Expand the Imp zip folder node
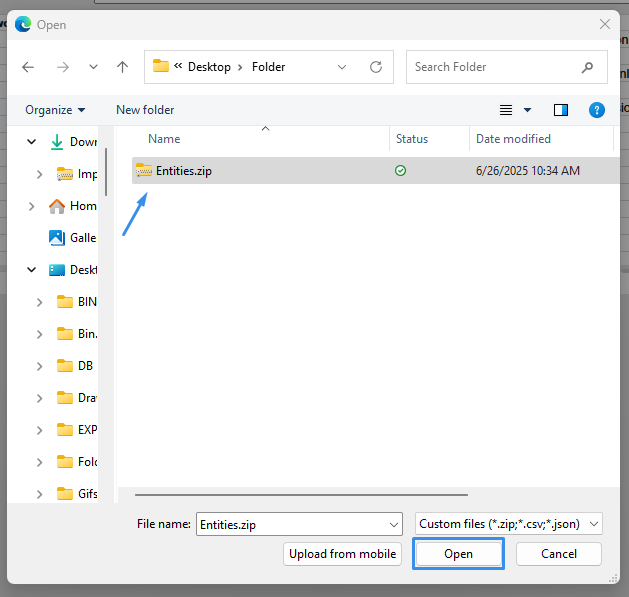This screenshot has width=629, height=597. [39, 174]
